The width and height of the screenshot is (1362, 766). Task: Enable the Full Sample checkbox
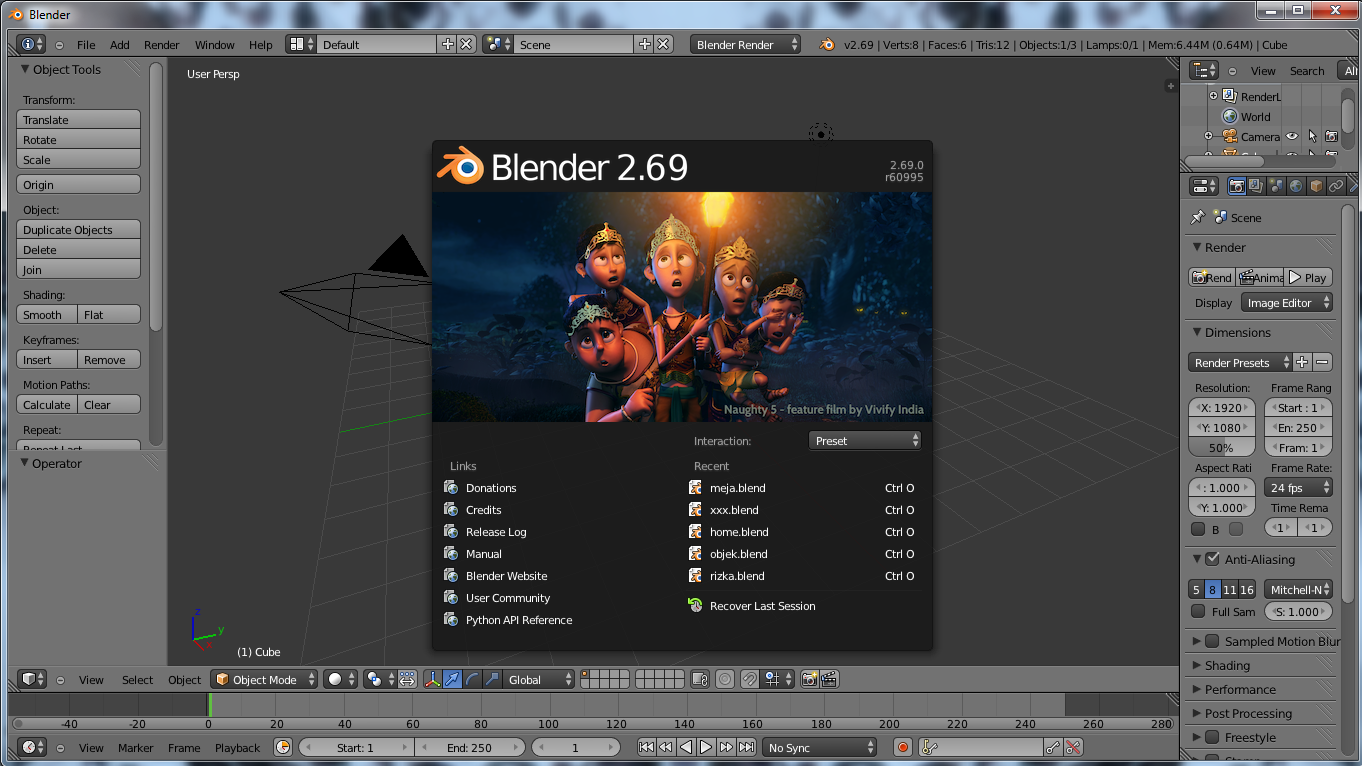click(1198, 611)
